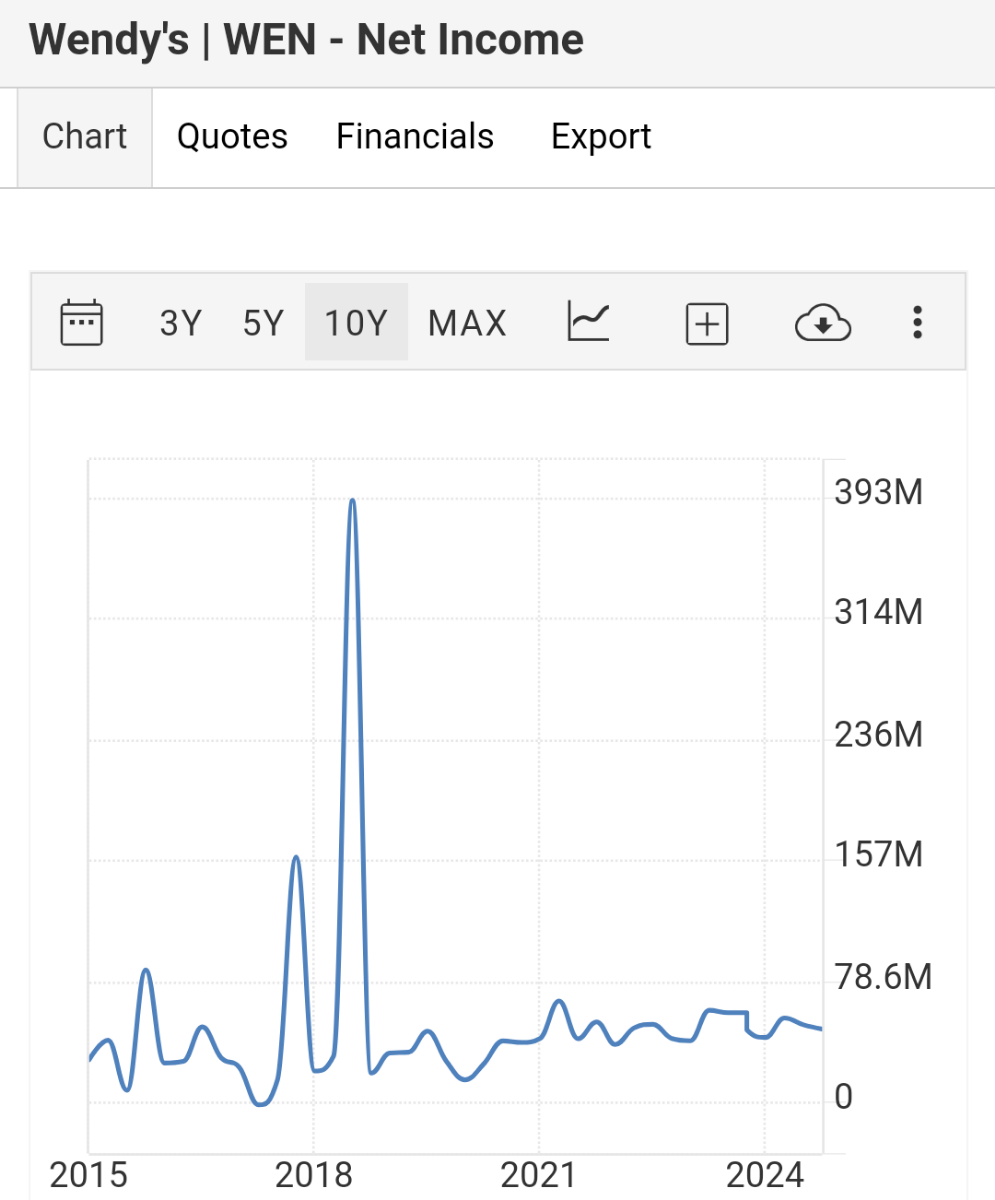Click the add comparison plus icon

(x=707, y=324)
